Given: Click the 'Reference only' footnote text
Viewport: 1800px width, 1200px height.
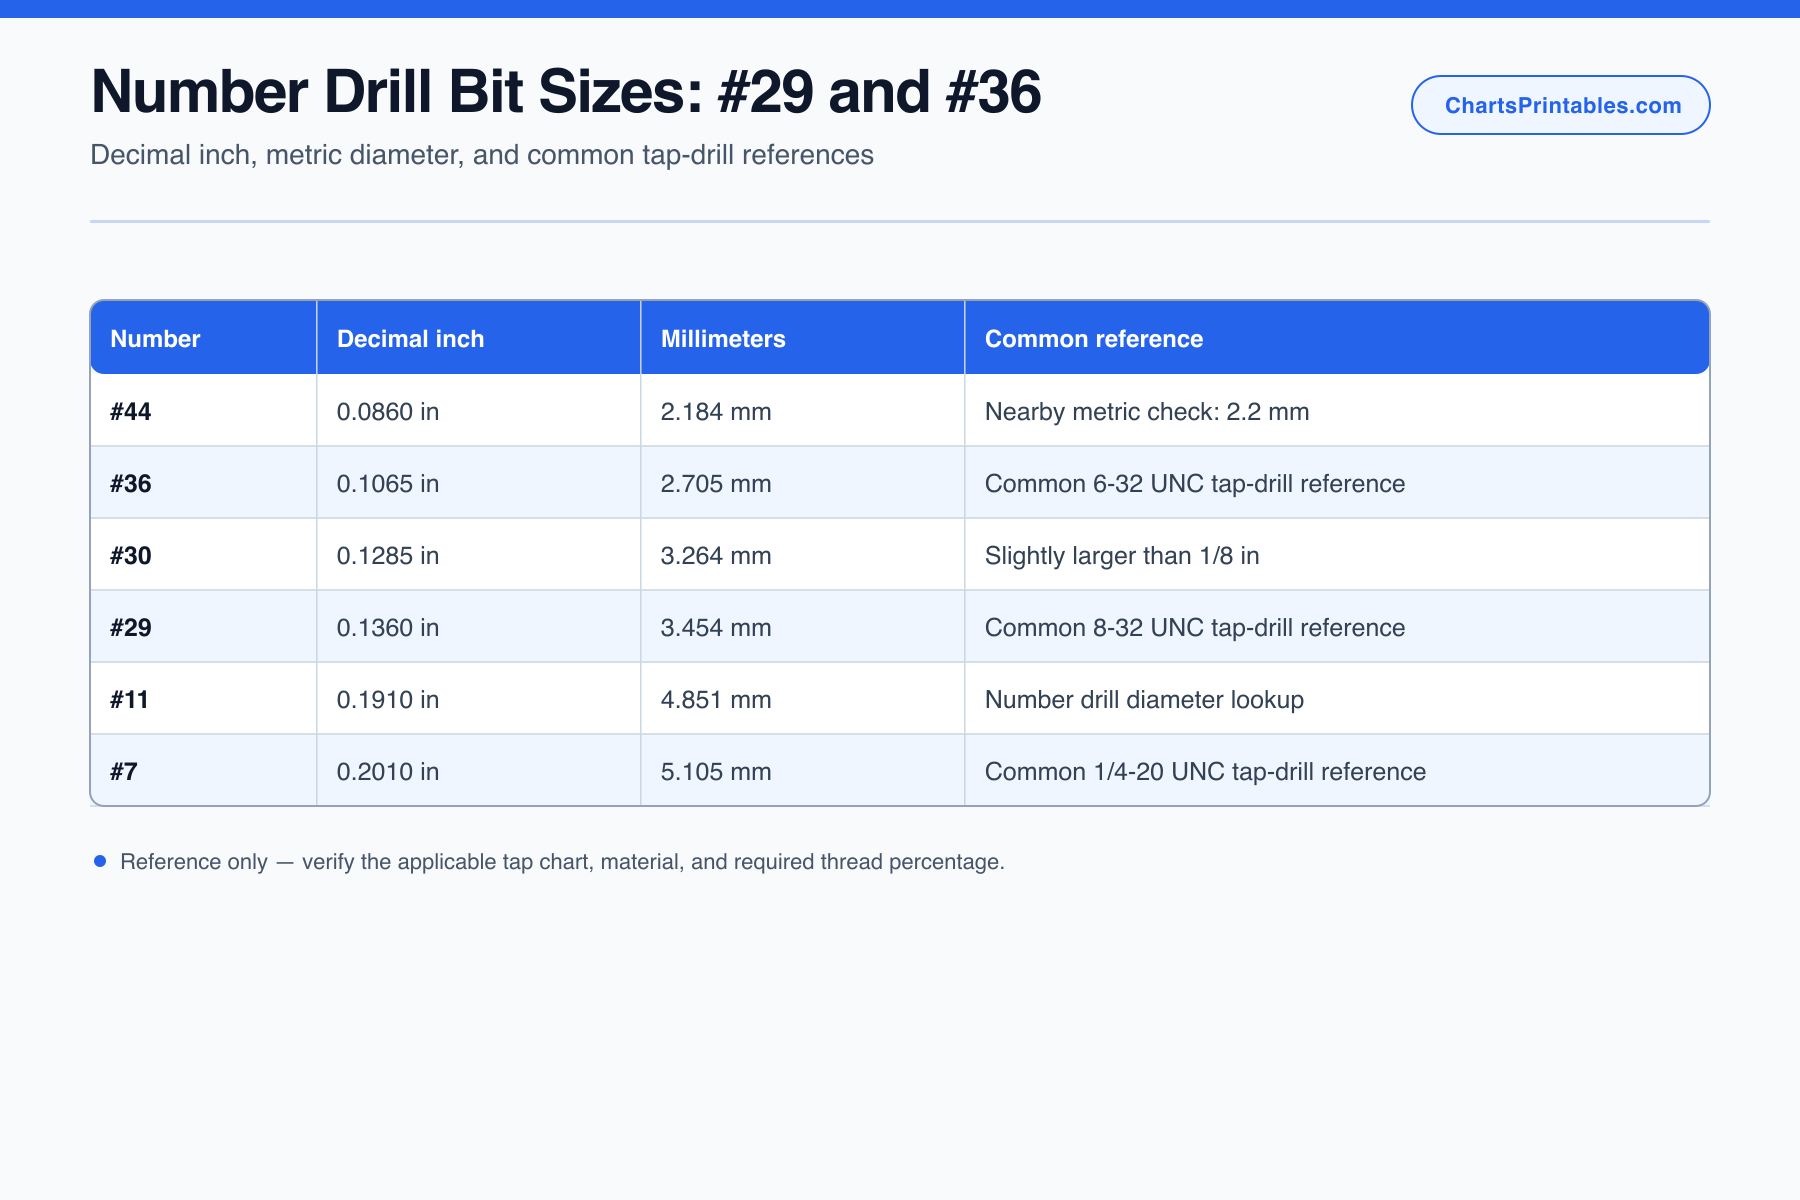Looking at the screenshot, I should (562, 862).
